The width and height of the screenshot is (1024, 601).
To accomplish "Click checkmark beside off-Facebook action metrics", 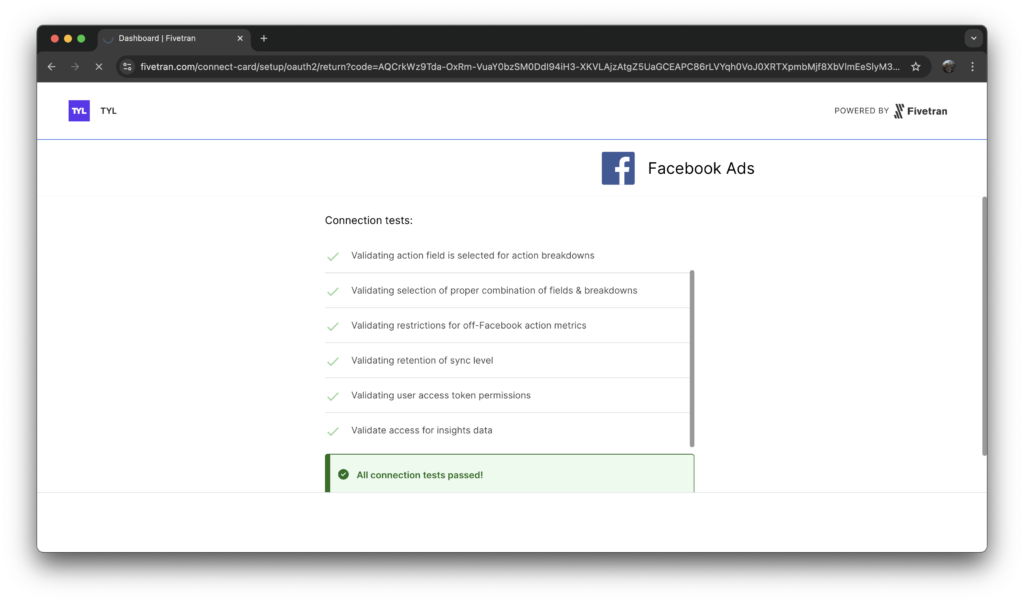I will [x=333, y=326].
